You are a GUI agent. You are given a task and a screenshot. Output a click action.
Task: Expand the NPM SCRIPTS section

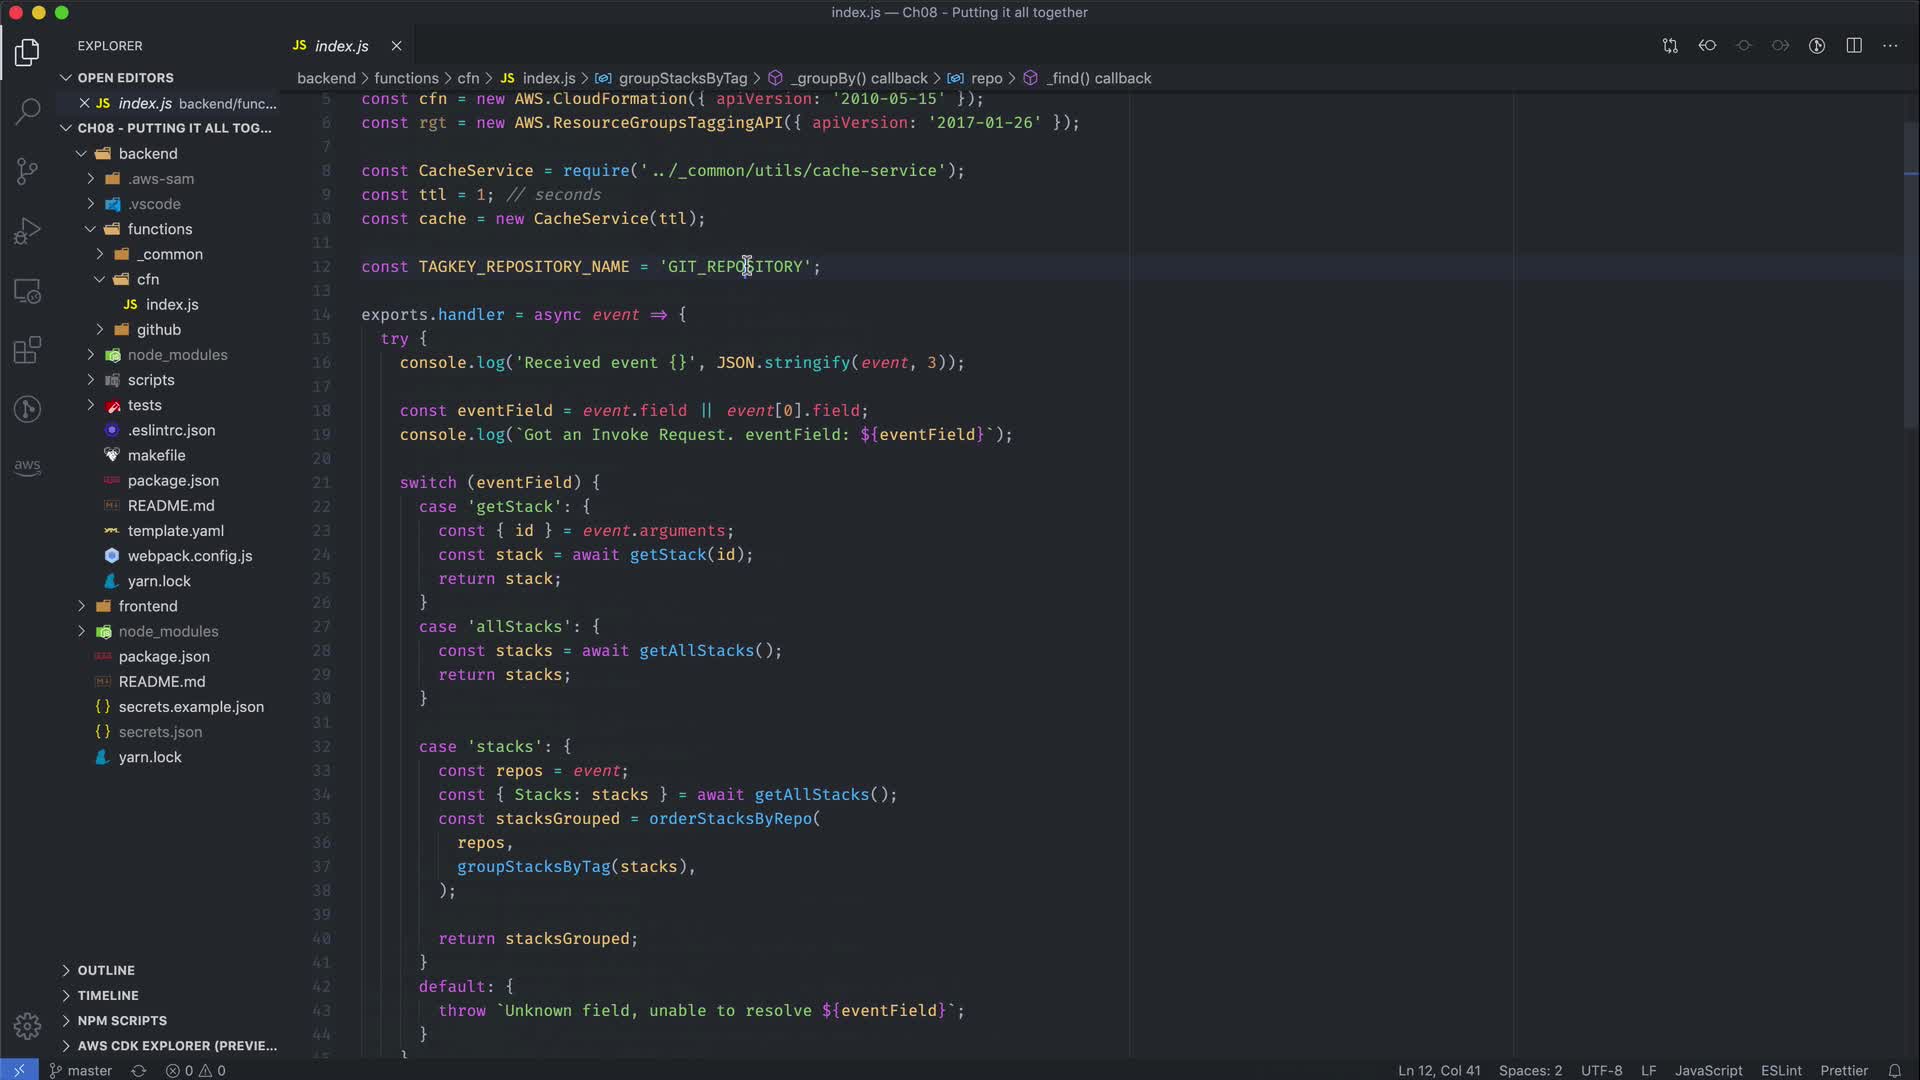[x=122, y=1020]
